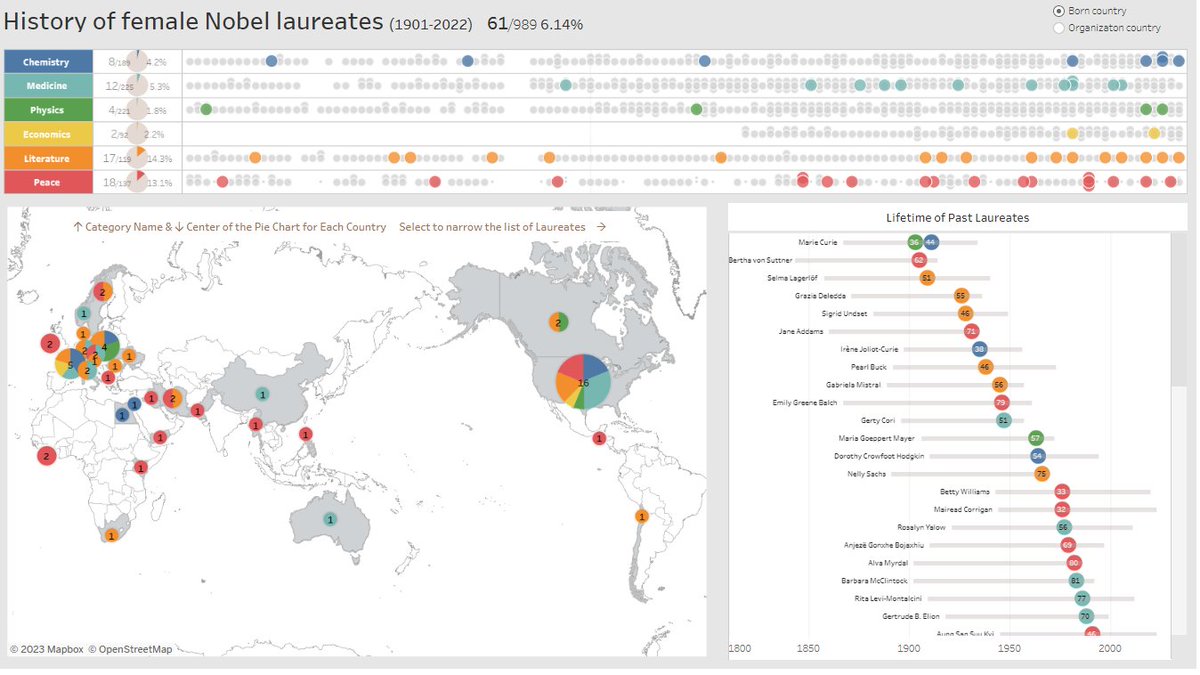Click Emily Greene Balch's circle labeled 79
This screenshot has height=675, width=1200.
1002,403
